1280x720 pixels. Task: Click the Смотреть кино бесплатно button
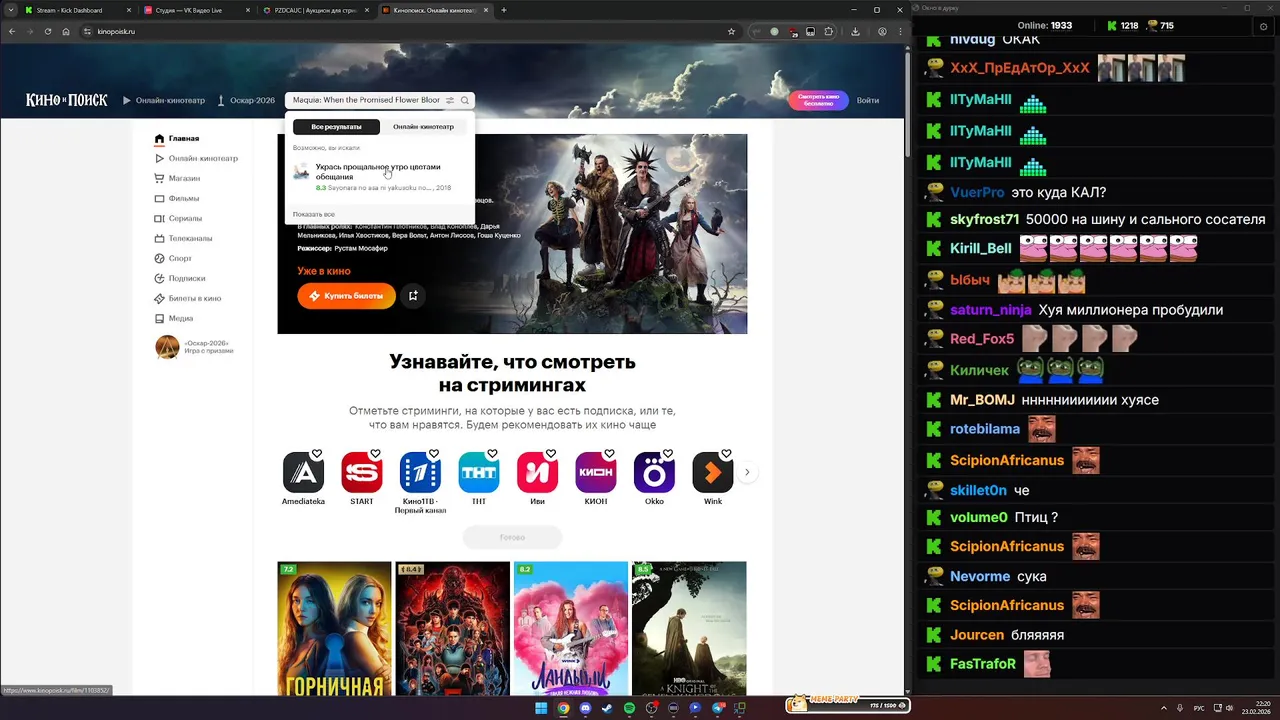pos(818,100)
